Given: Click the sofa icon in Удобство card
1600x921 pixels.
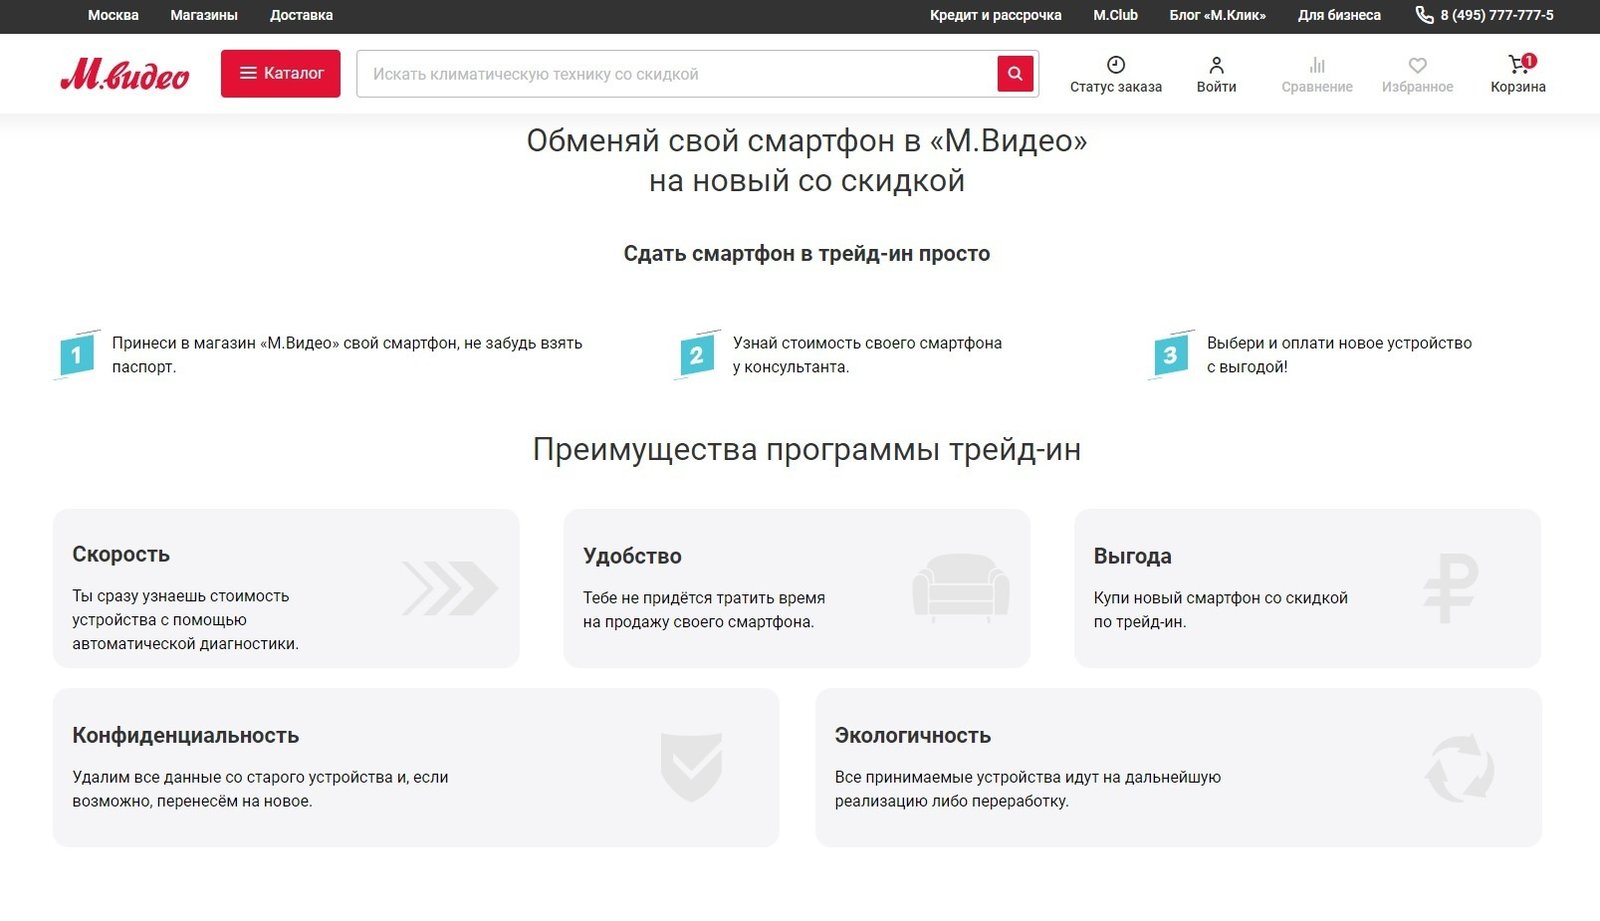Looking at the screenshot, I should tap(961, 588).
